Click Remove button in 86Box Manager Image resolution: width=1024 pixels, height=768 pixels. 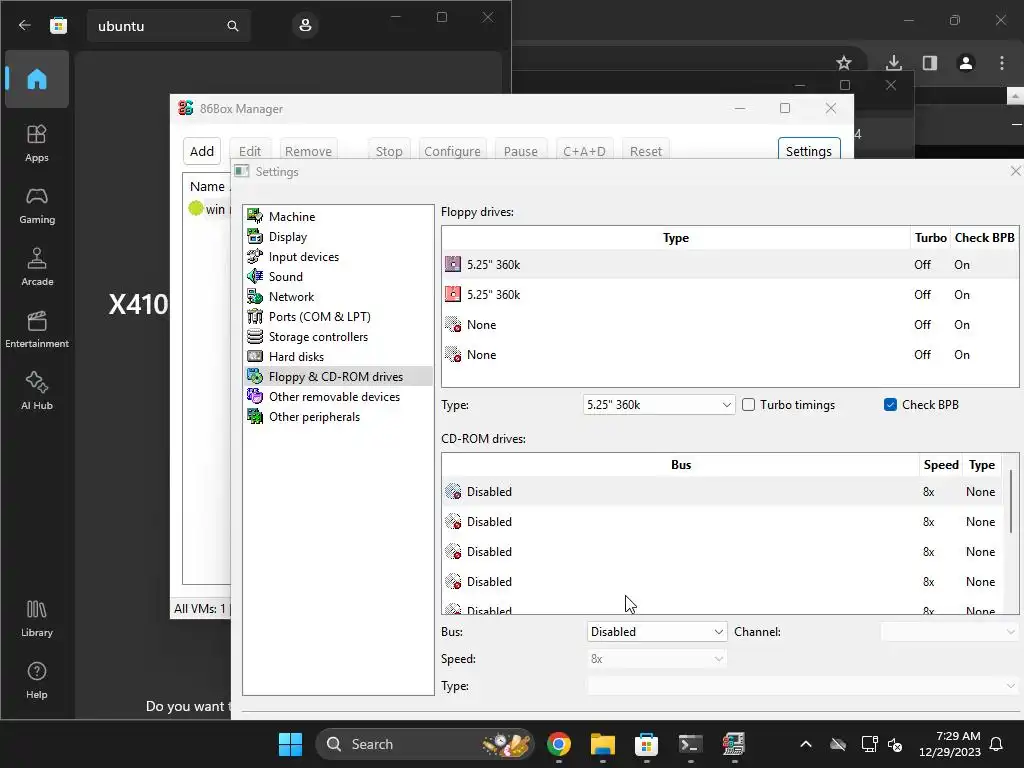(308, 151)
